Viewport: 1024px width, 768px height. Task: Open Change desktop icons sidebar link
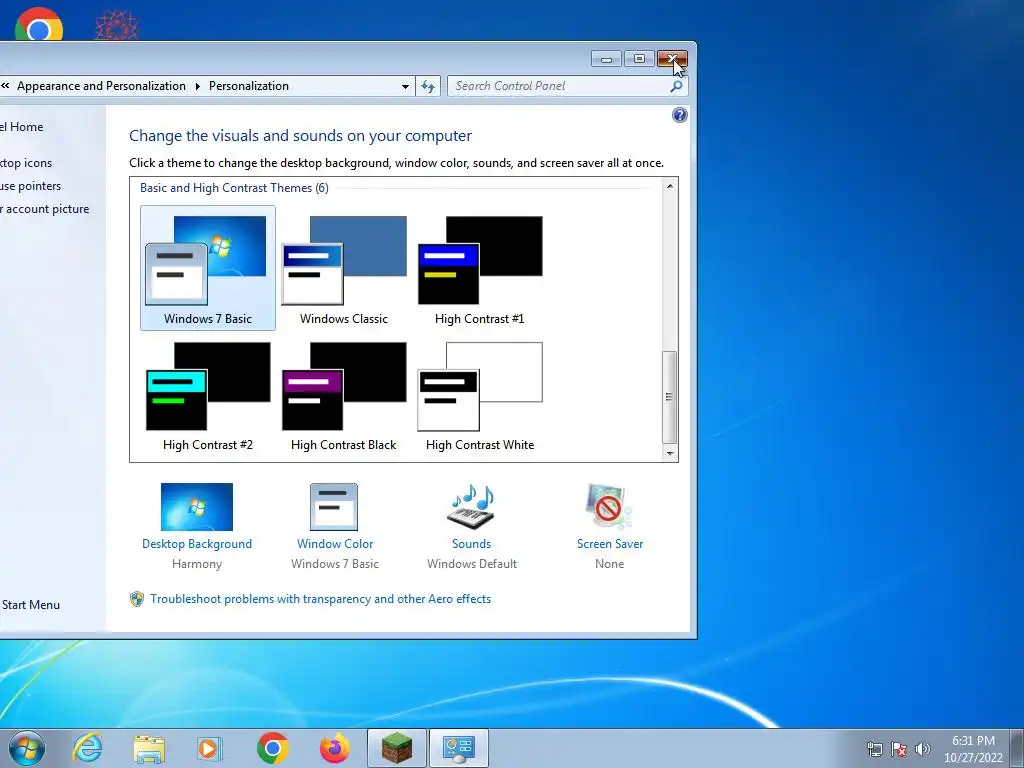point(26,163)
